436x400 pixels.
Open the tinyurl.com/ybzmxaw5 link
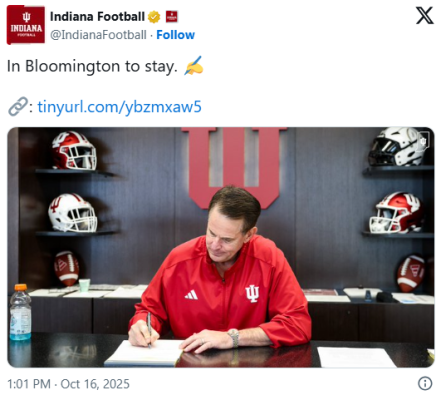click(119, 107)
